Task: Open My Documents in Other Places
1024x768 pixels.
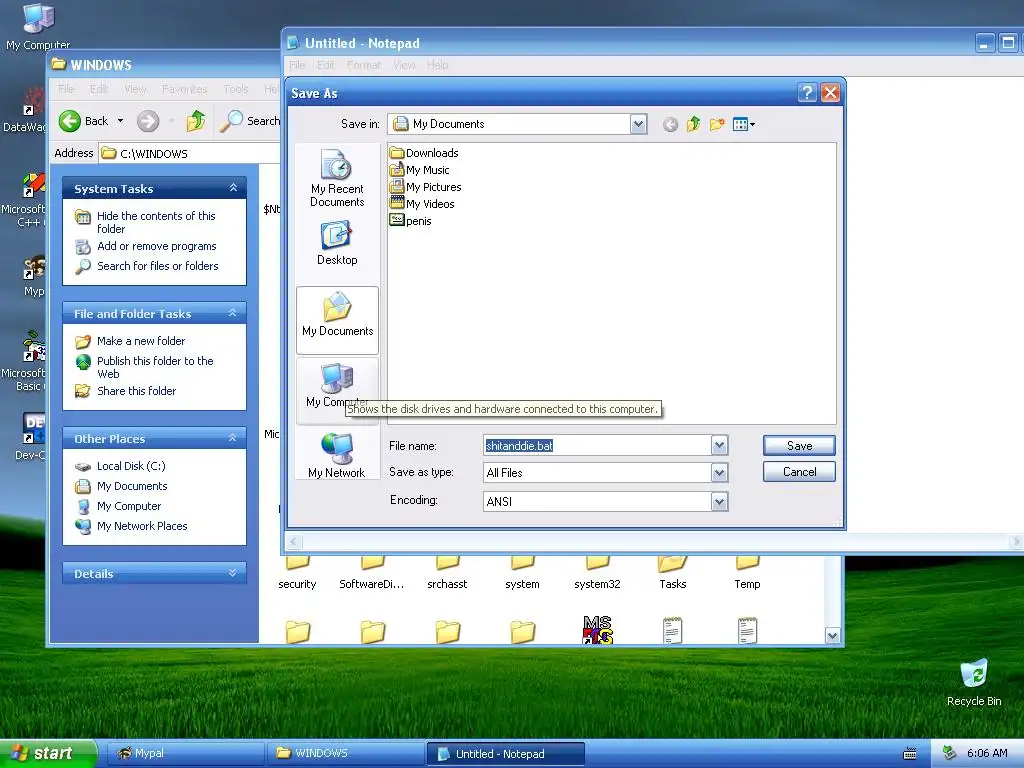Action: [132, 486]
